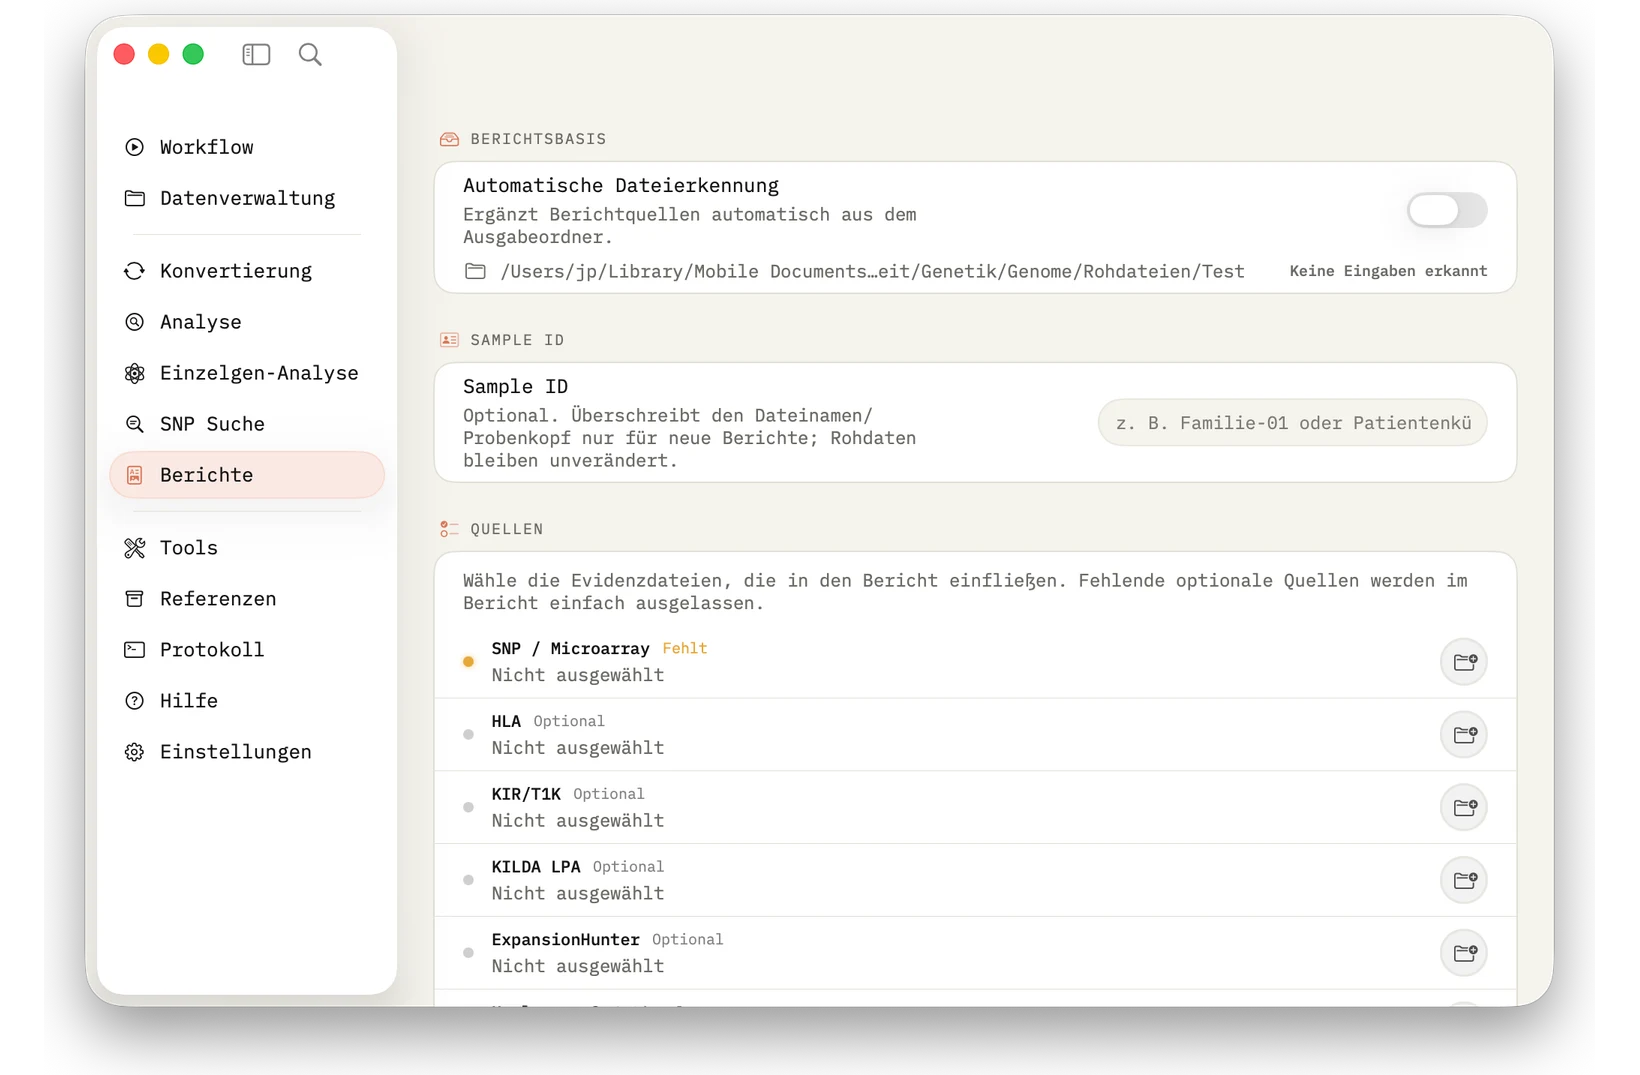Click the Referenzen archive box icon

134,599
